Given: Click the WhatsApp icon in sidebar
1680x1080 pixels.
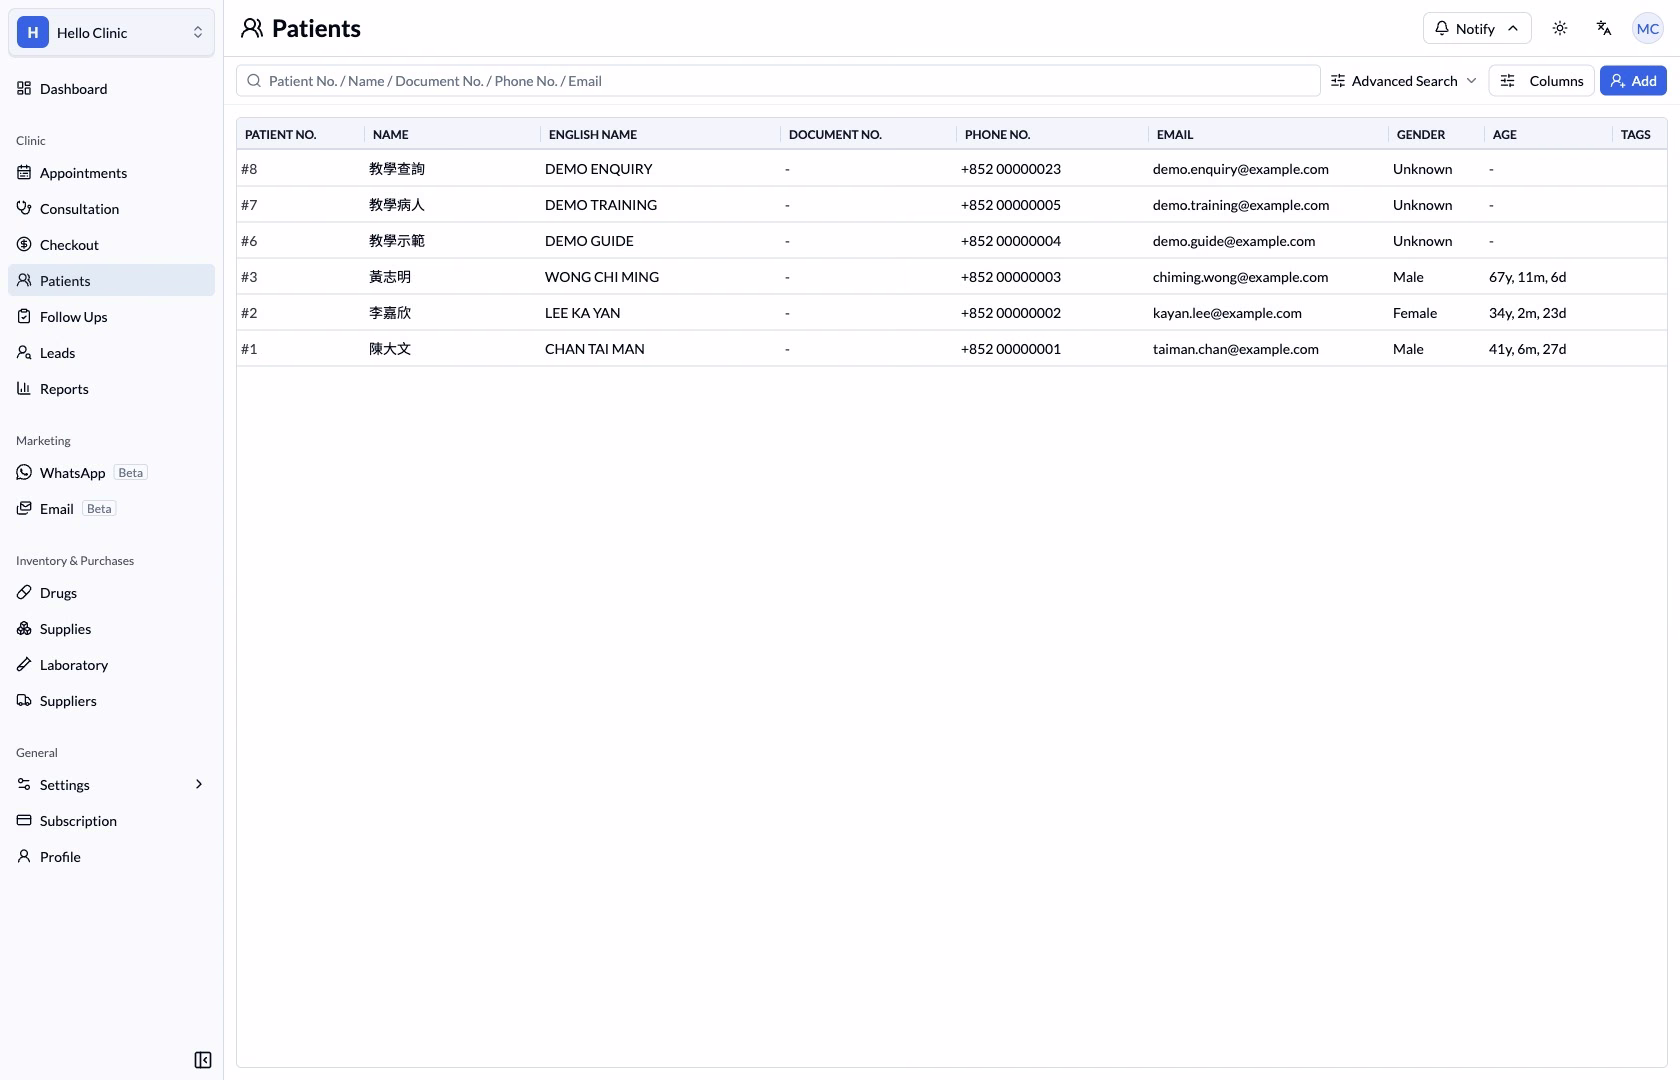Looking at the screenshot, I should (24, 472).
